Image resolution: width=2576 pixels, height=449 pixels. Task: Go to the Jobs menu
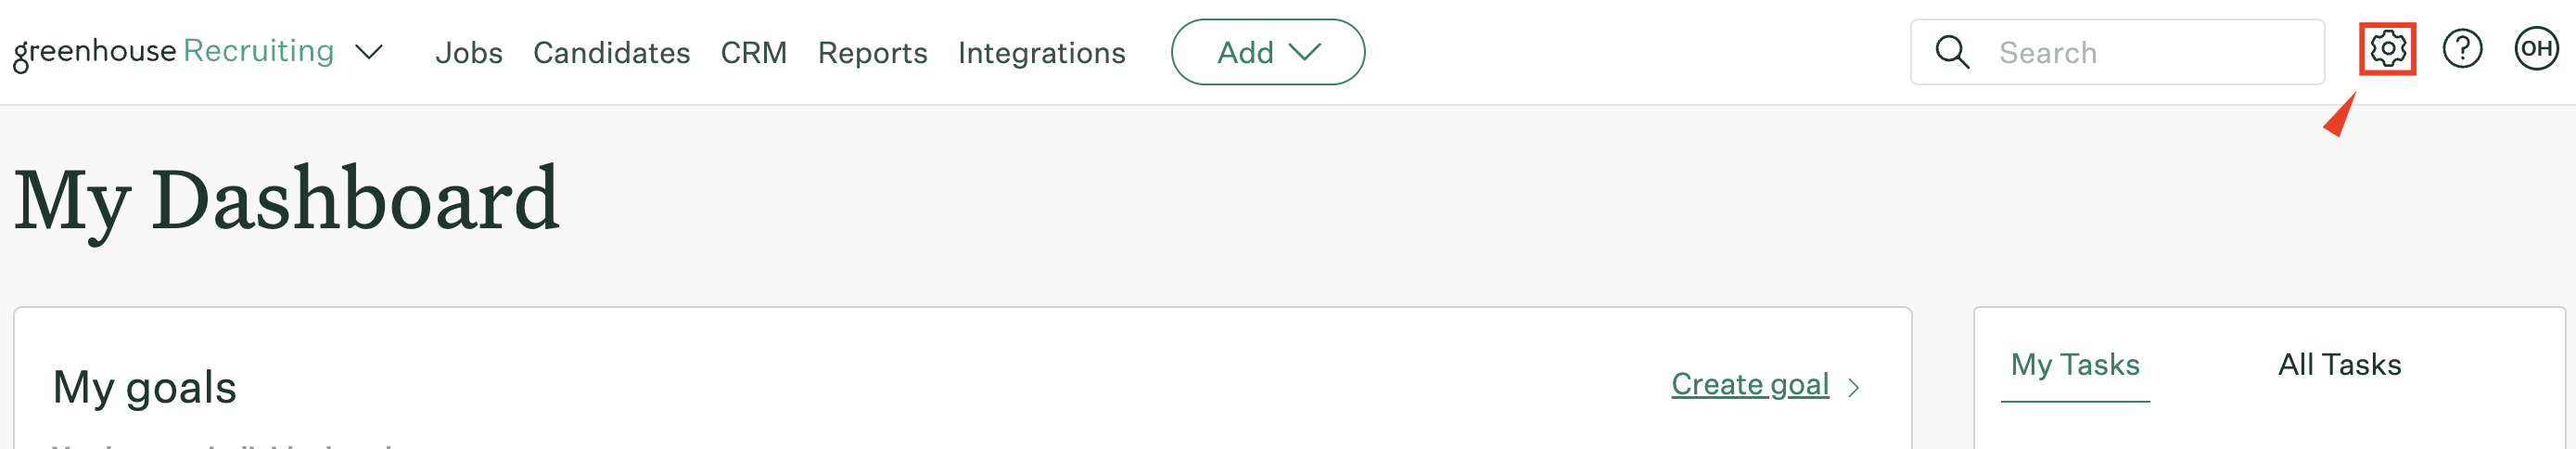coord(469,52)
